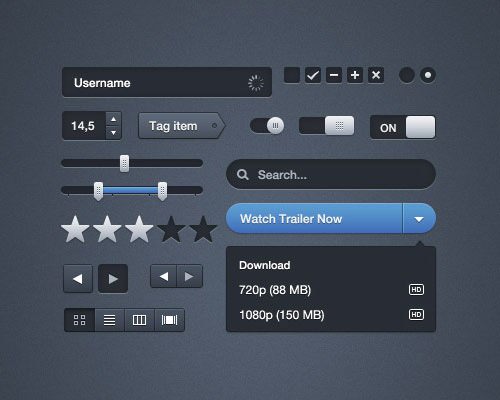This screenshot has height=400, width=500.
Task: Uncheck the checked checkbox
Action: pos(313,75)
